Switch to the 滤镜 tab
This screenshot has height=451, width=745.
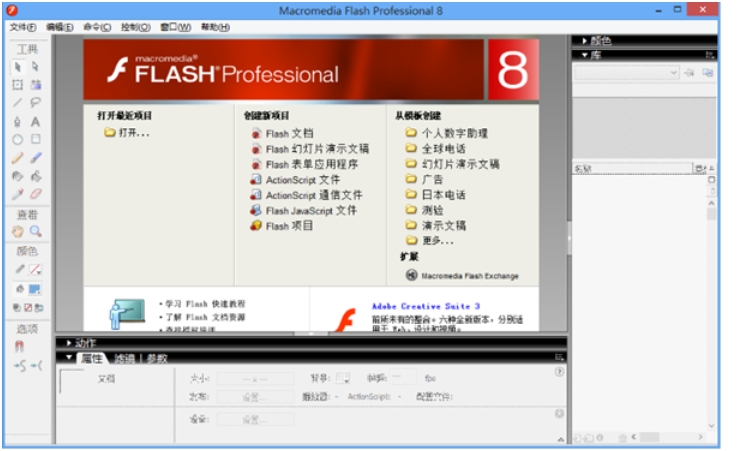pos(124,358)
